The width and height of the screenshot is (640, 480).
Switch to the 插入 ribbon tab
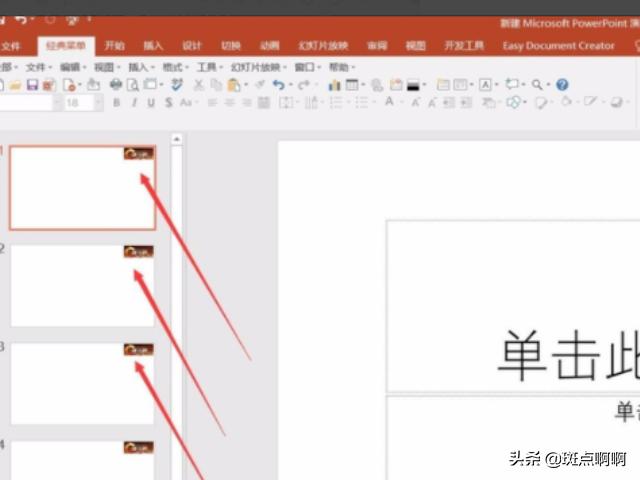pyautogui.click(x=153, y=45)
